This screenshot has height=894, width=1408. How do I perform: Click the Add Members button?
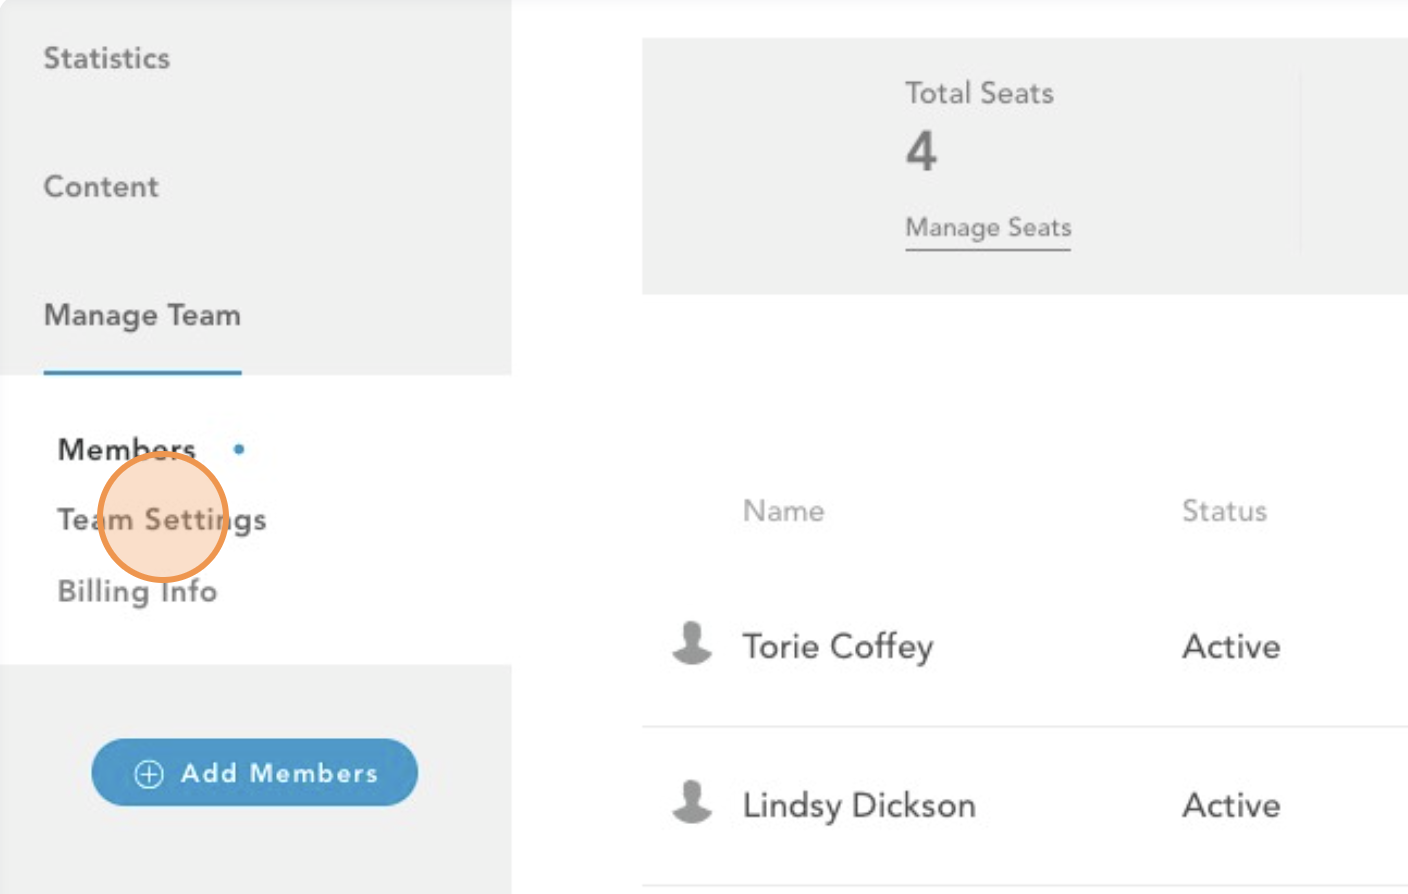pyautogui.click(x=255, y=772)
